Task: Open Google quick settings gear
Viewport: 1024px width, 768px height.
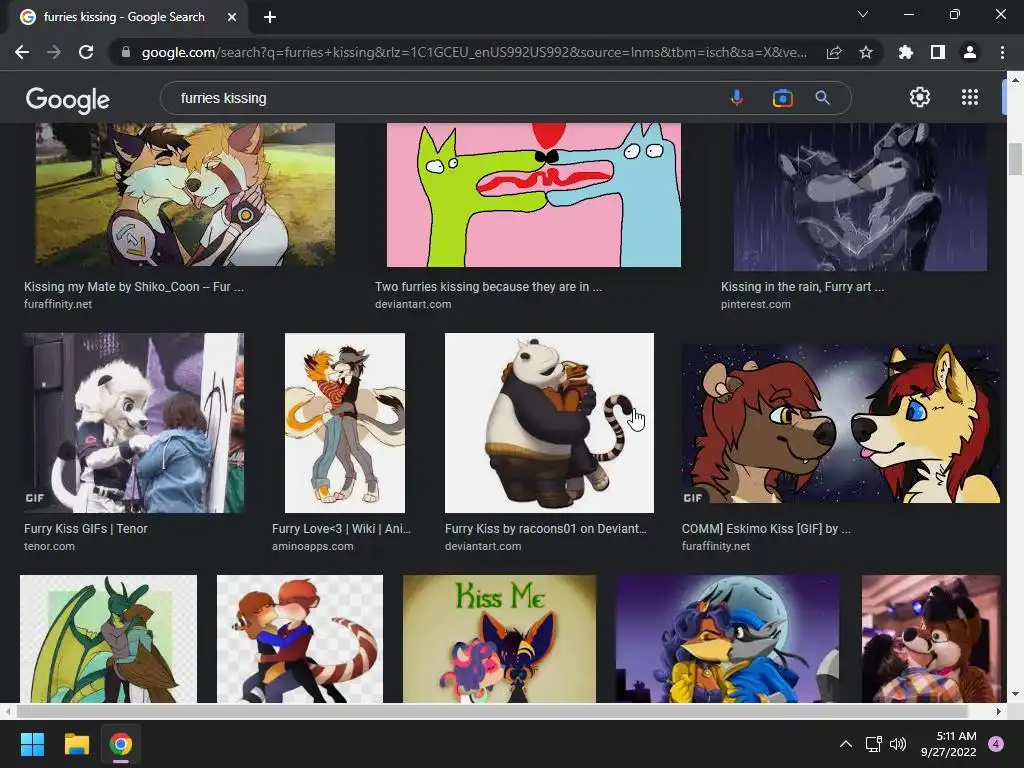Action: tap(920, 97)
